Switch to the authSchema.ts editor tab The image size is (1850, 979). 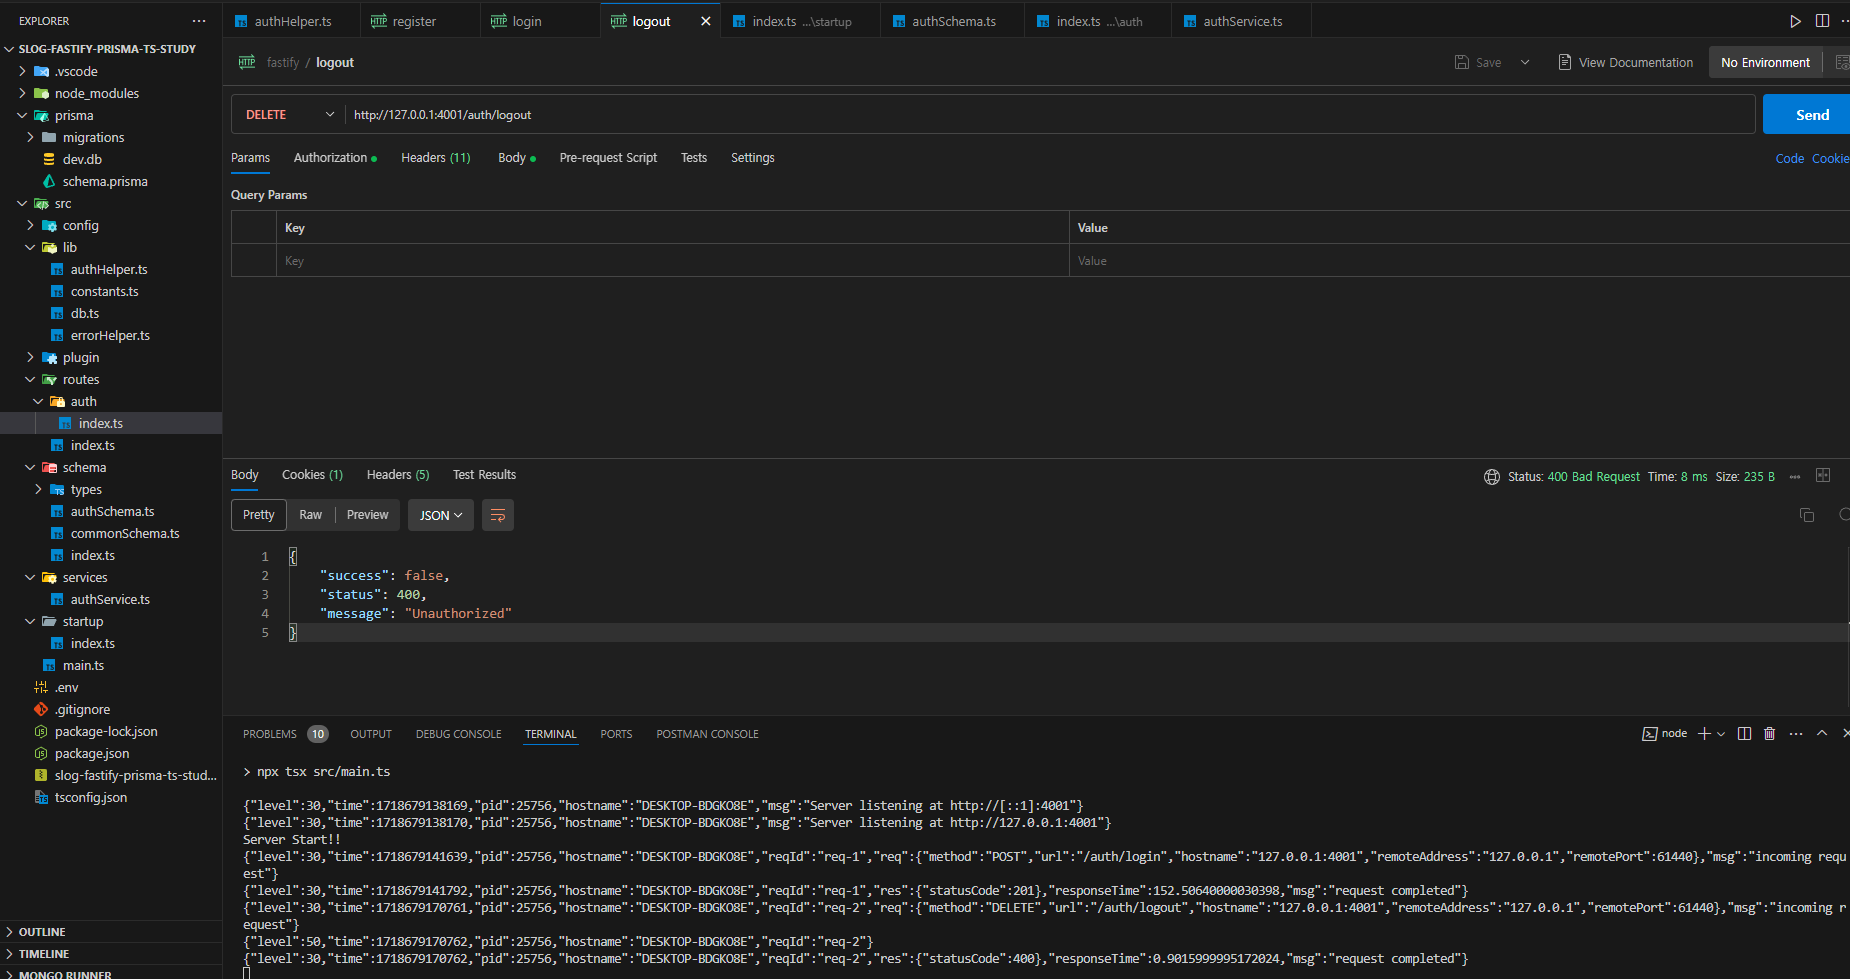pyautogui.click(x=954, y=21)
